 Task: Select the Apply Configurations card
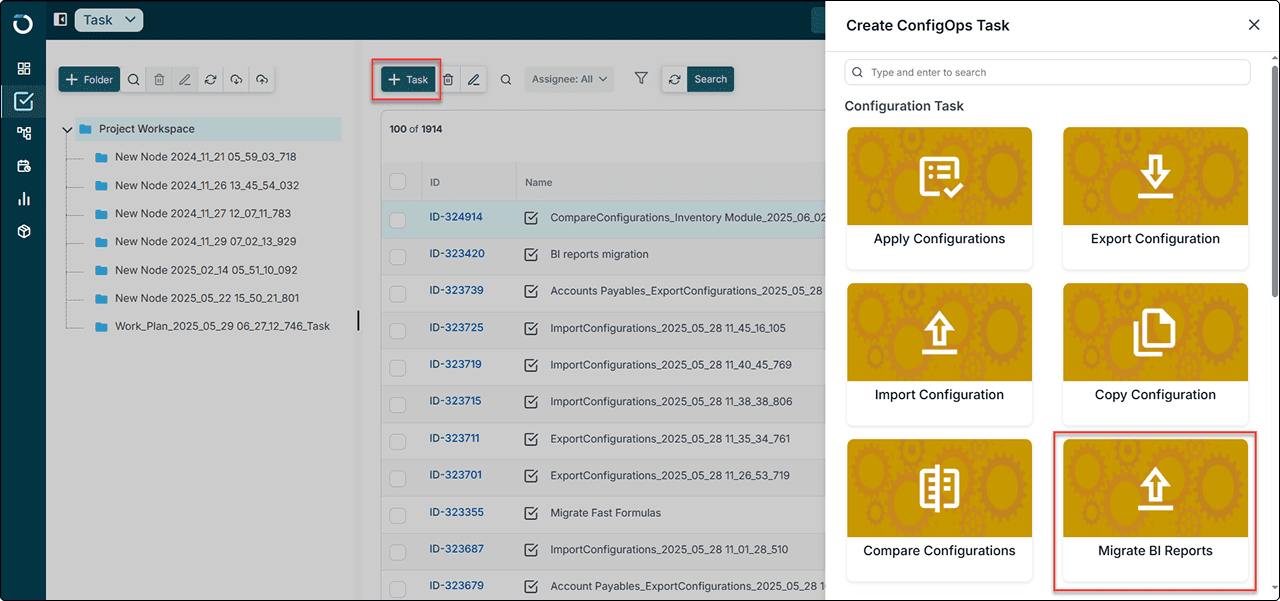pyautogui.click(x=939, y=197)
